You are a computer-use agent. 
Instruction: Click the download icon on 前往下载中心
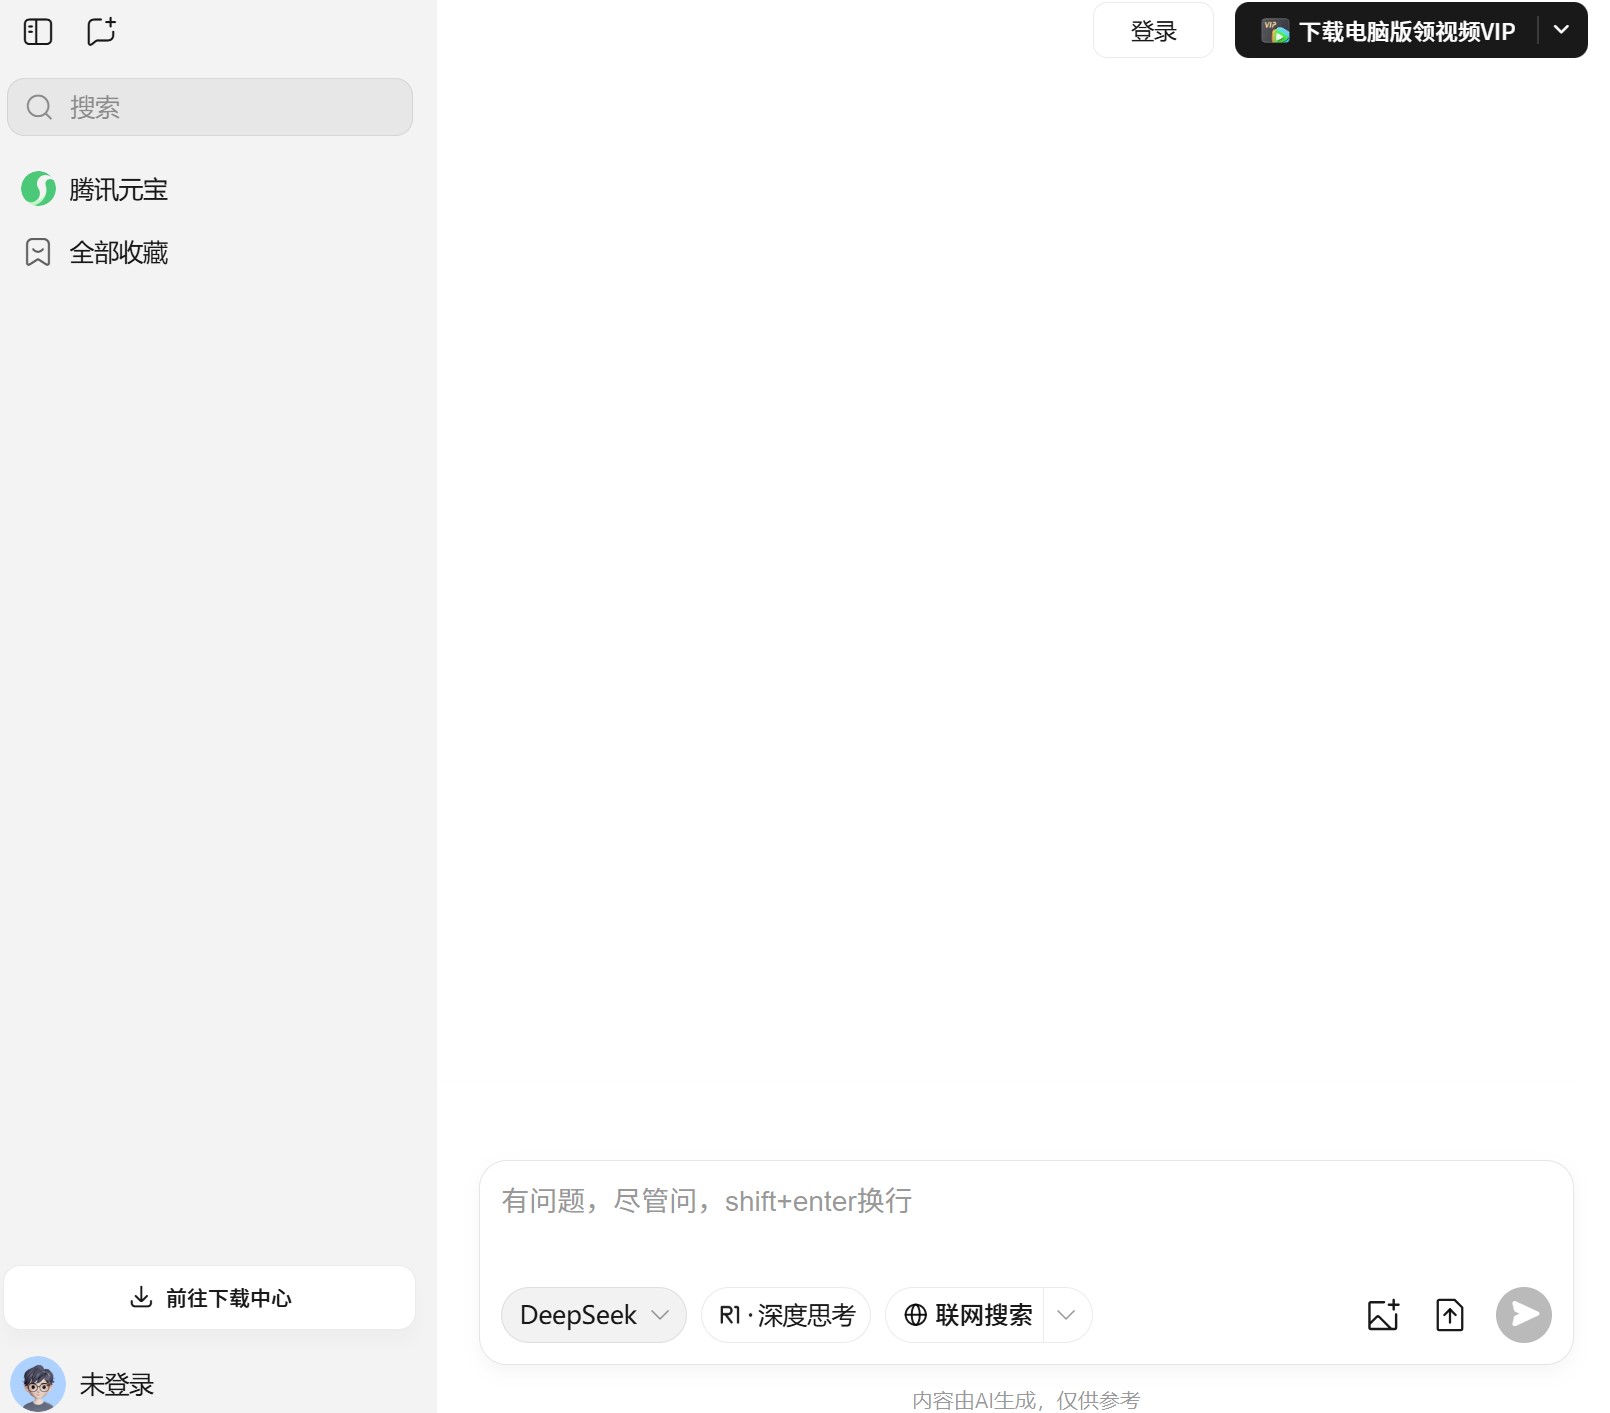click(x=142, y=1297)
